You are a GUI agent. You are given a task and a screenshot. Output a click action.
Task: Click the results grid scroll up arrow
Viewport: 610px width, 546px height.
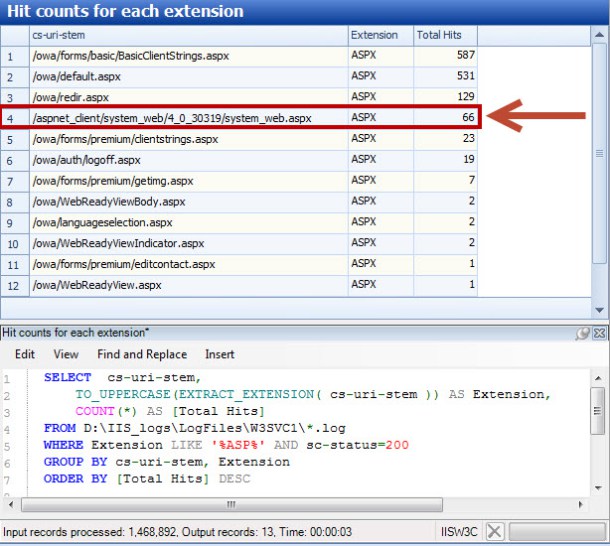599,35
